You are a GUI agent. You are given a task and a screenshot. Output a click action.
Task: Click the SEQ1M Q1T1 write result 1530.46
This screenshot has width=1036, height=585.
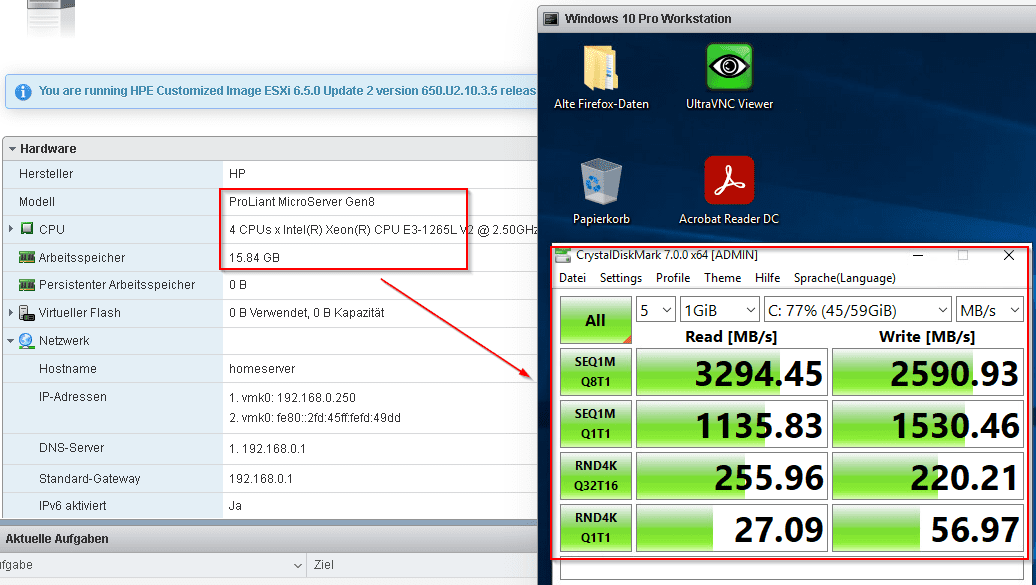(928, 424)
